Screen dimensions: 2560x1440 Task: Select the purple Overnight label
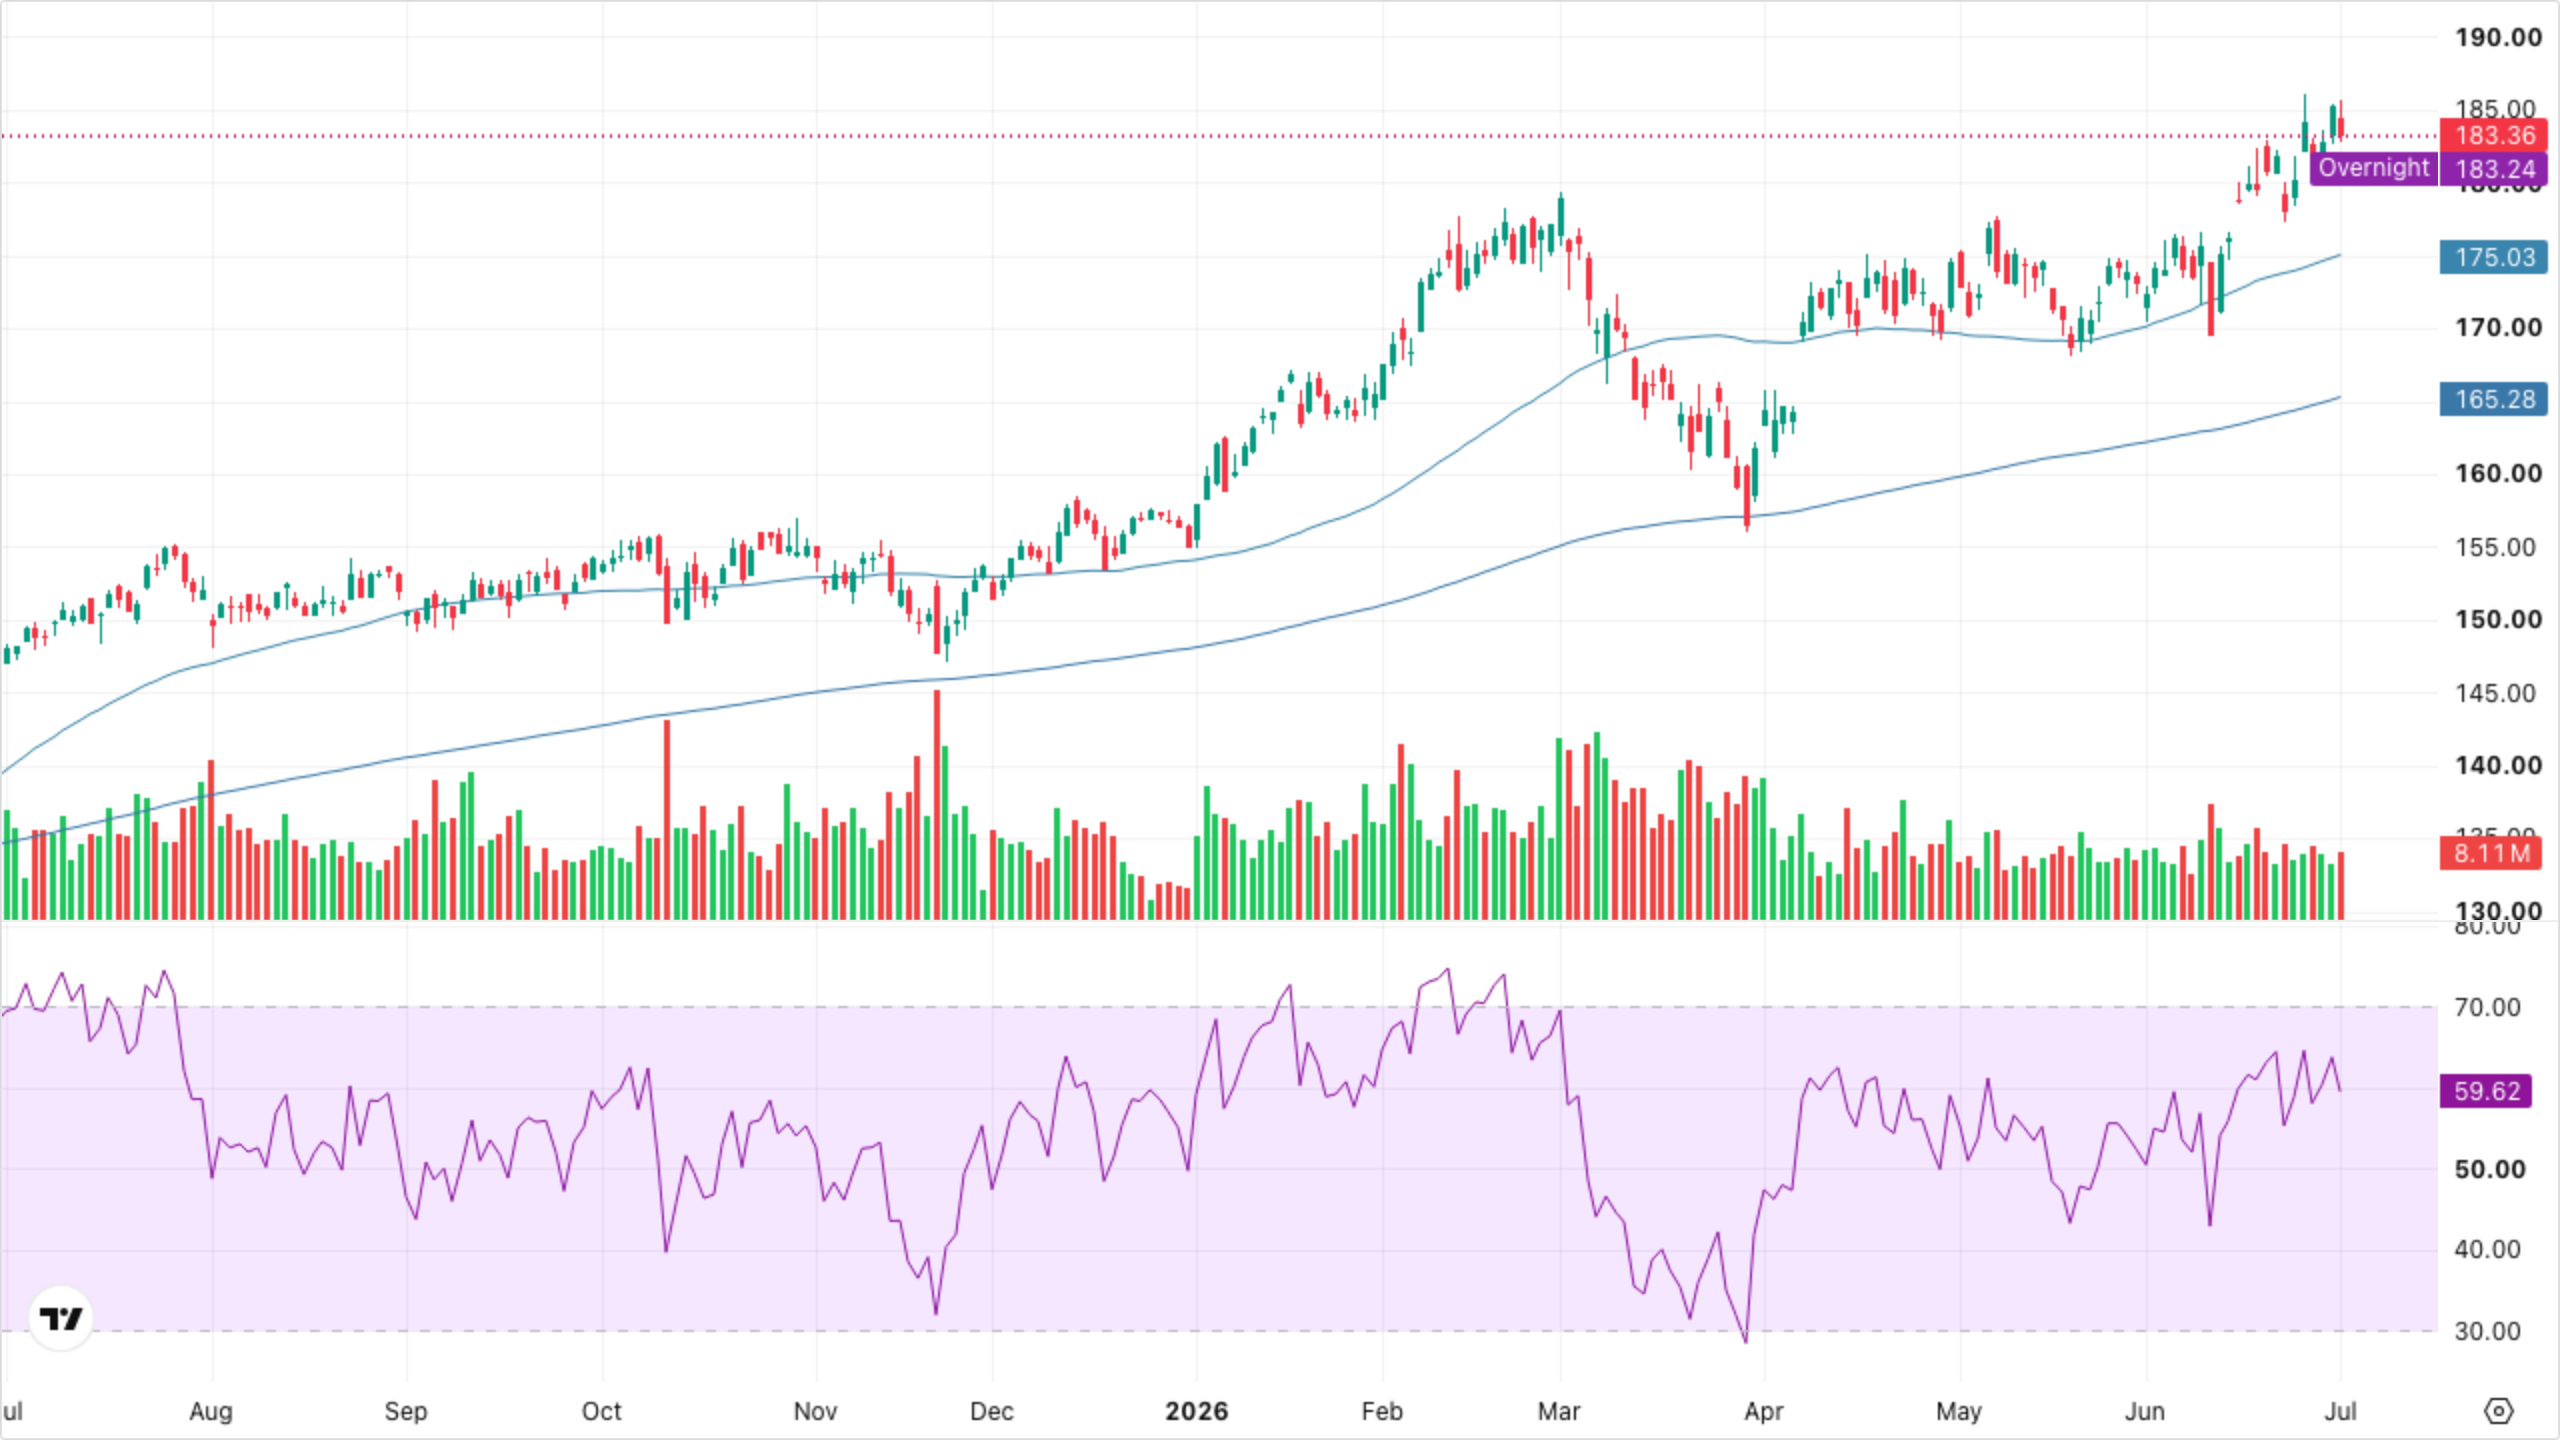click(2373, 168)
